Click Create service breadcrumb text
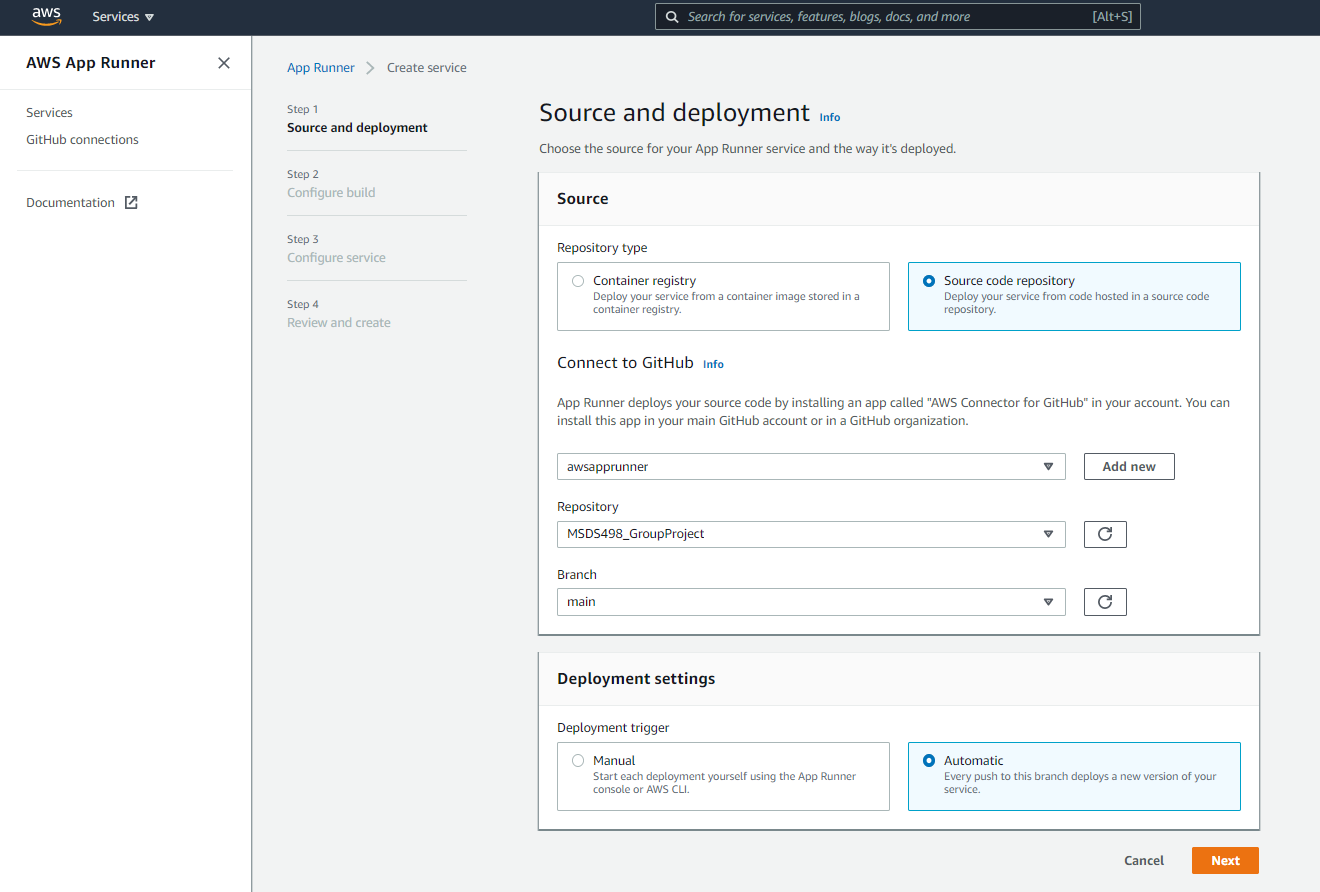The width and height of the screenshot is (1320, 892). [x=427, y=68]
